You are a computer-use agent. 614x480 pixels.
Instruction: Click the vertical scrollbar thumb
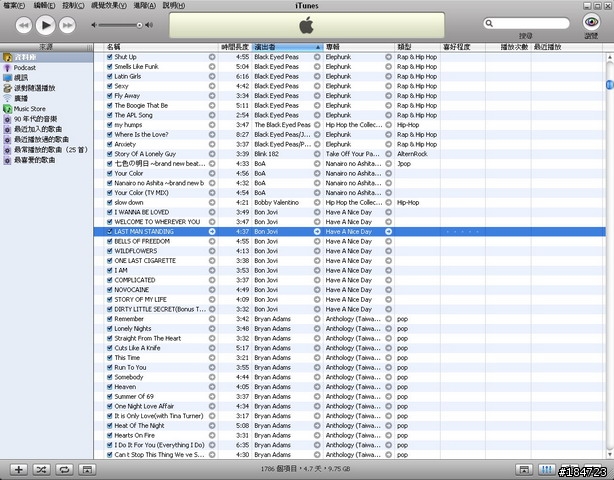click(609, 84)
